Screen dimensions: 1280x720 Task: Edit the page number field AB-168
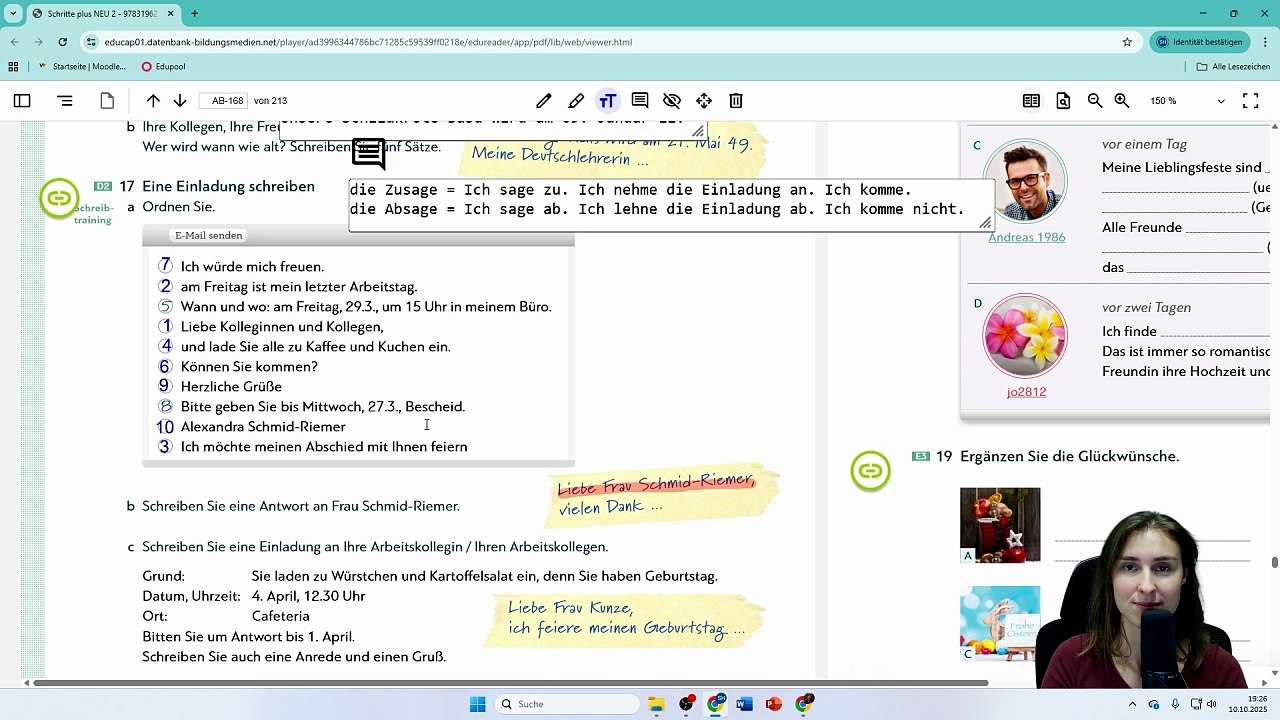[x=223, y=101]
